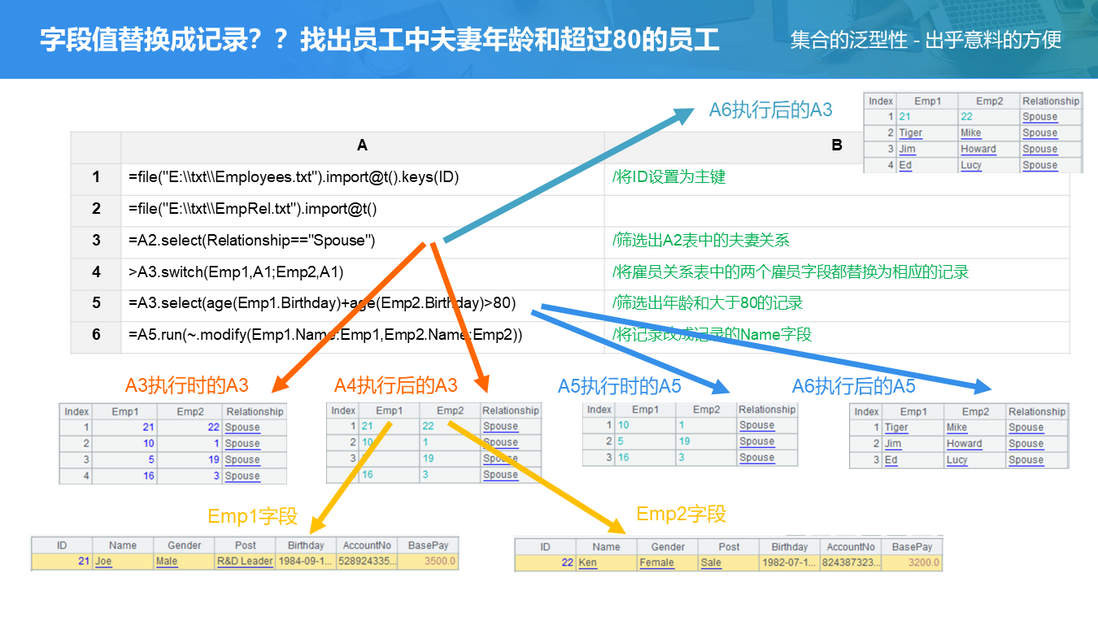
Task: Click the A5.run modify formula cell
Action: [325, 335]
